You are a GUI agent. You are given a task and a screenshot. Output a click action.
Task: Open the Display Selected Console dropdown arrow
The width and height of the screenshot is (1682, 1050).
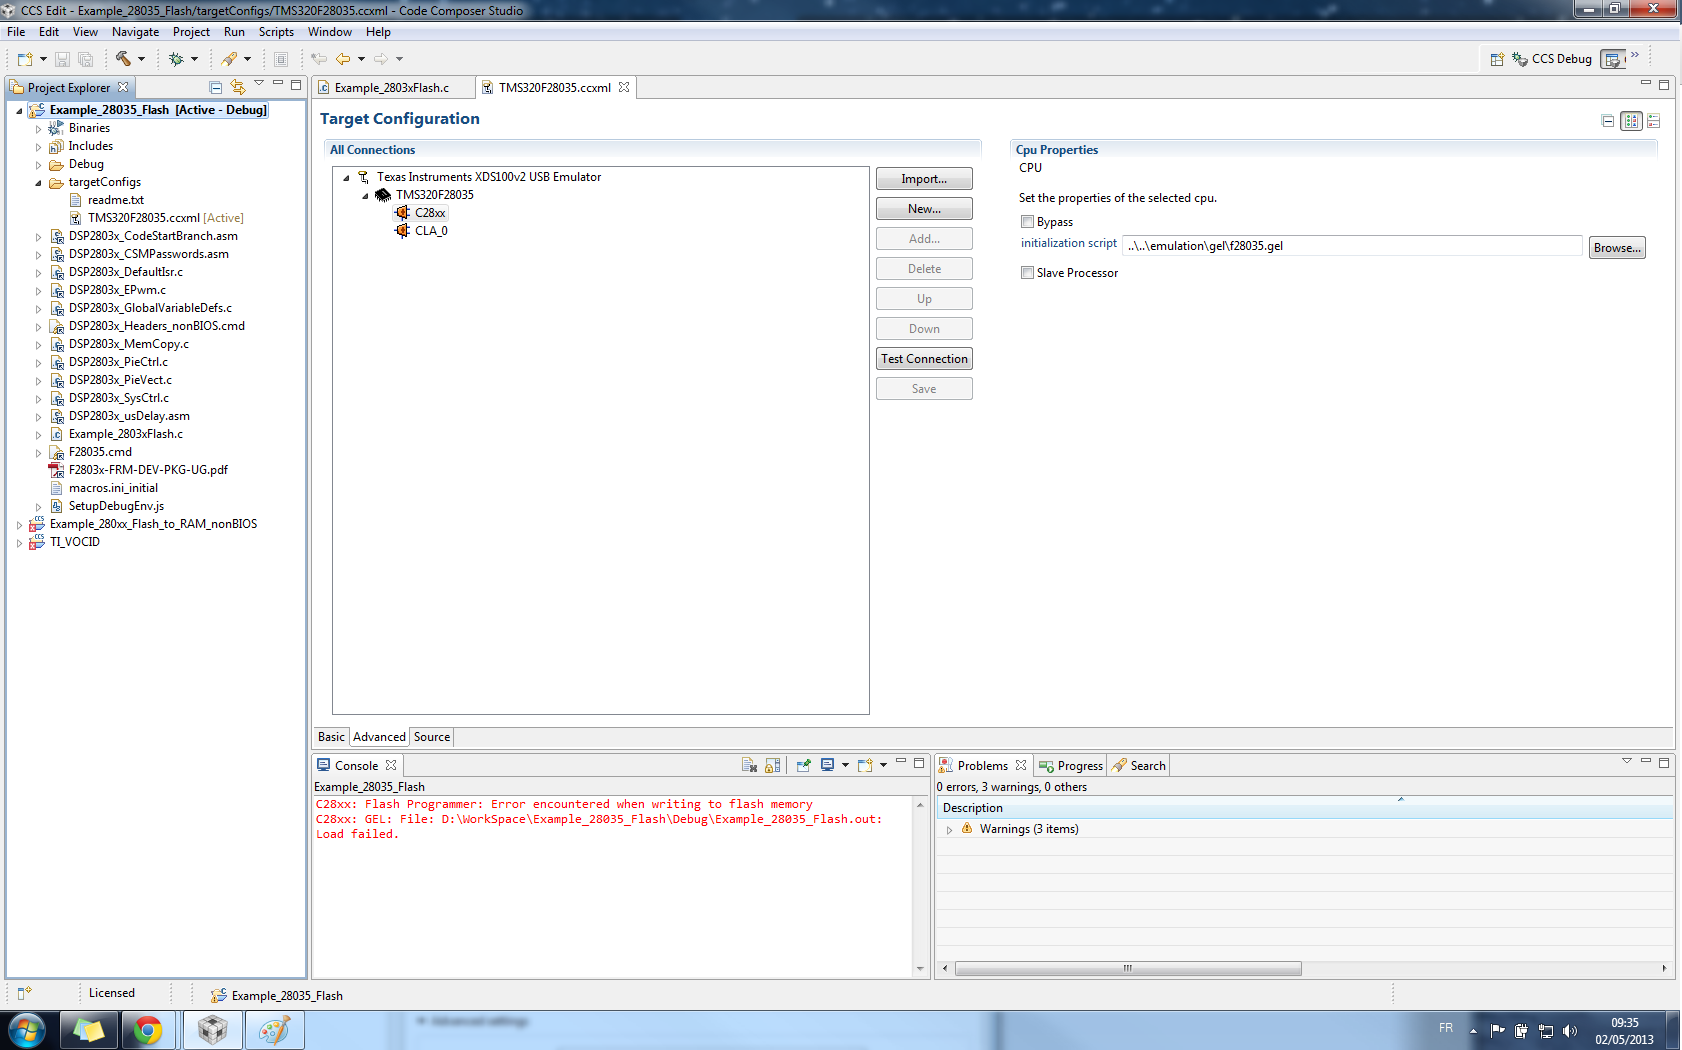click(x=845, y=765)
